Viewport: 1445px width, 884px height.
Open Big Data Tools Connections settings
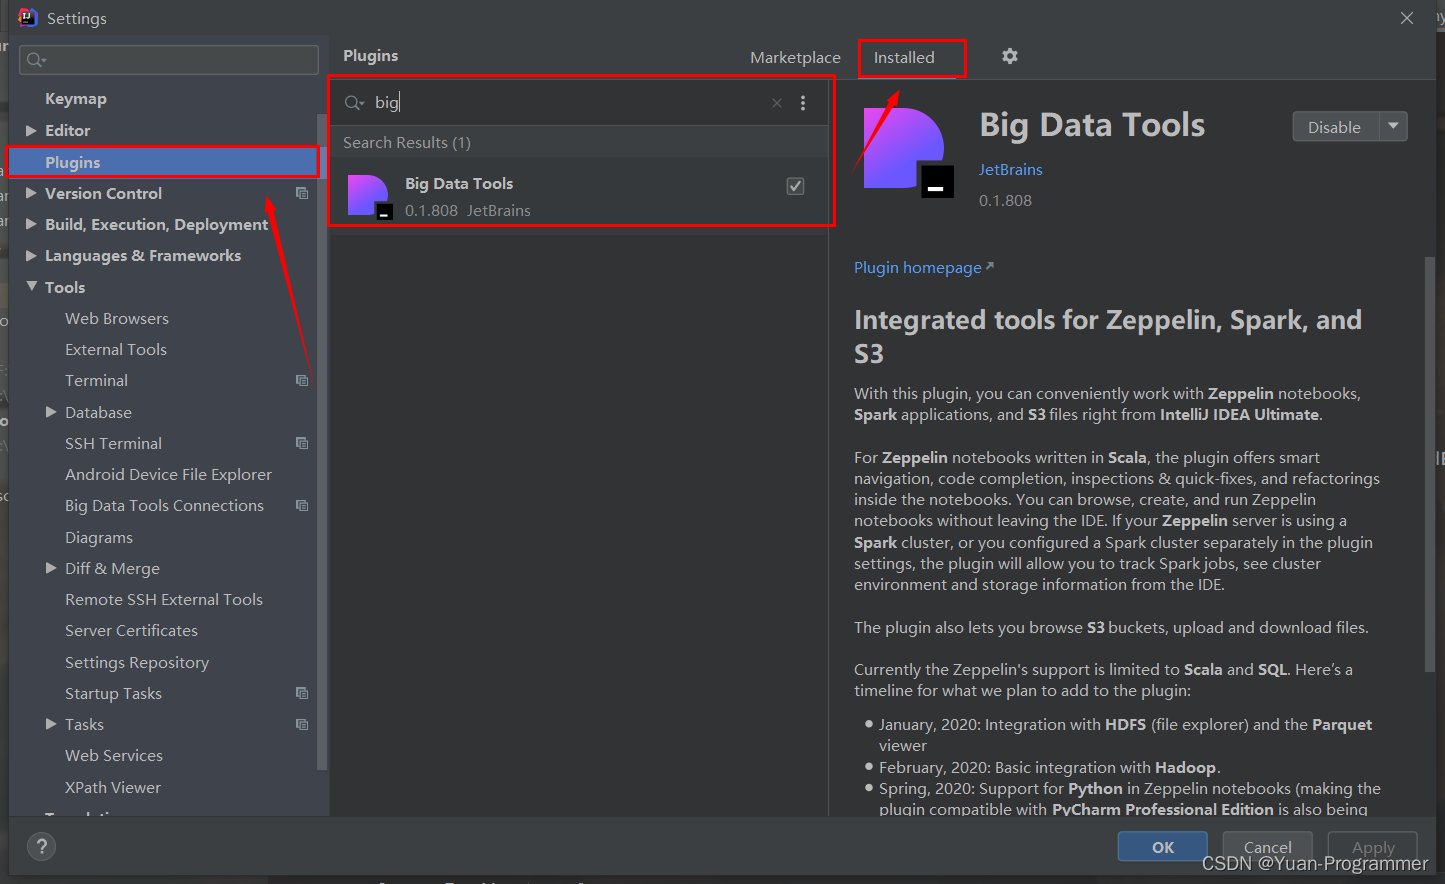(x=164, y=505)
